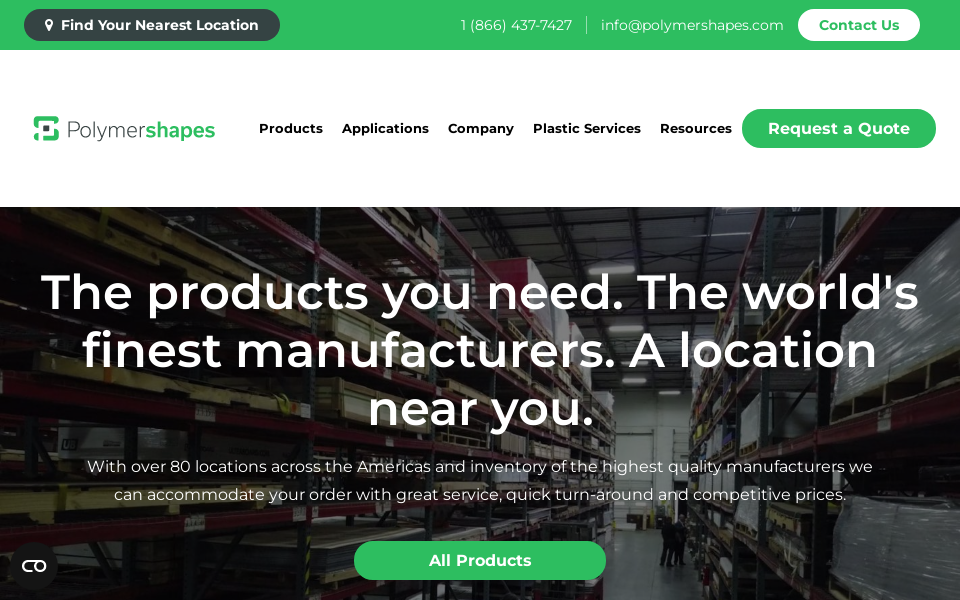Open the Applications menu
960x600 pixels.
pos(385,129)
